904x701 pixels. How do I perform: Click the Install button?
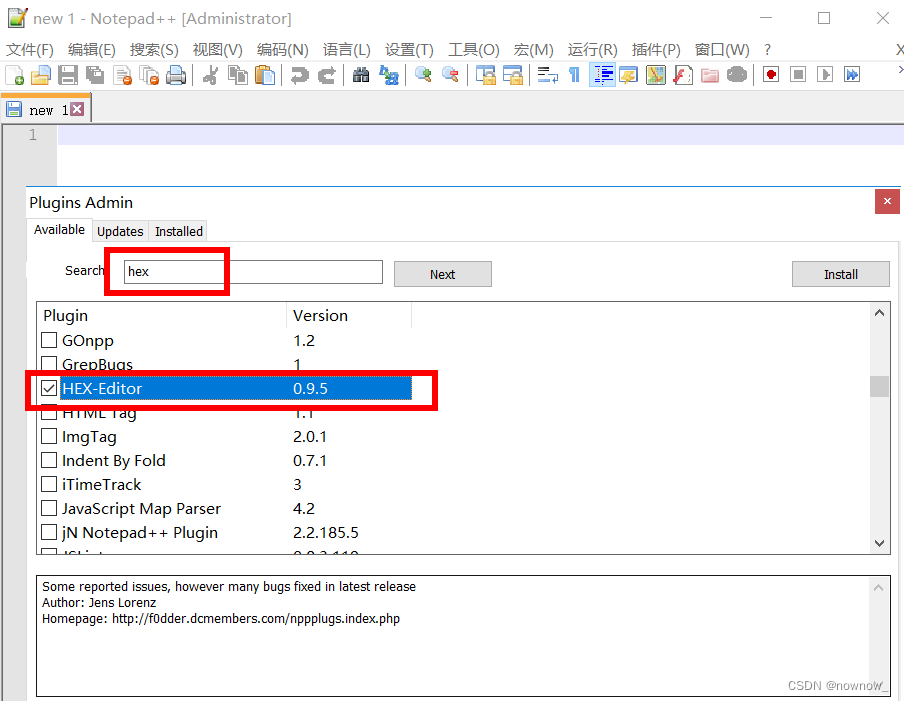840,273
